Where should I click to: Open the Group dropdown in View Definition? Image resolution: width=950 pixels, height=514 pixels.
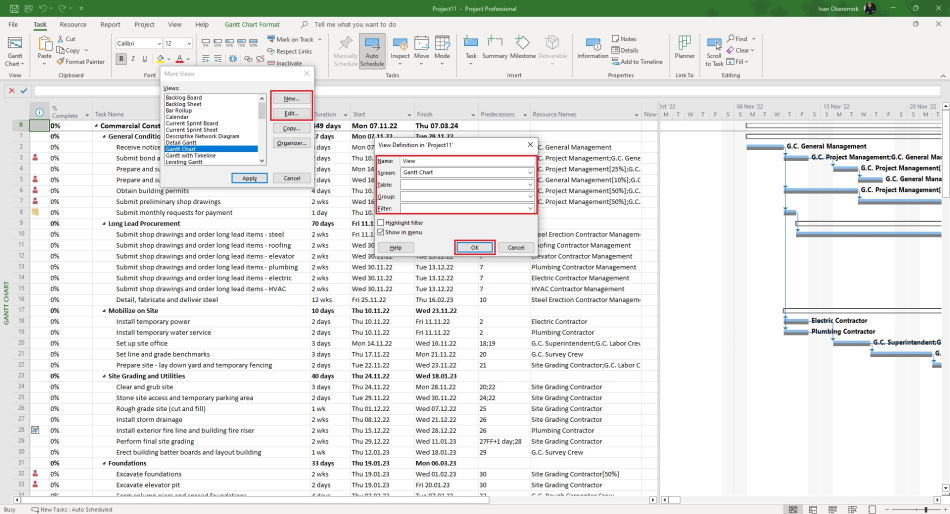click(x=530, y=196)
